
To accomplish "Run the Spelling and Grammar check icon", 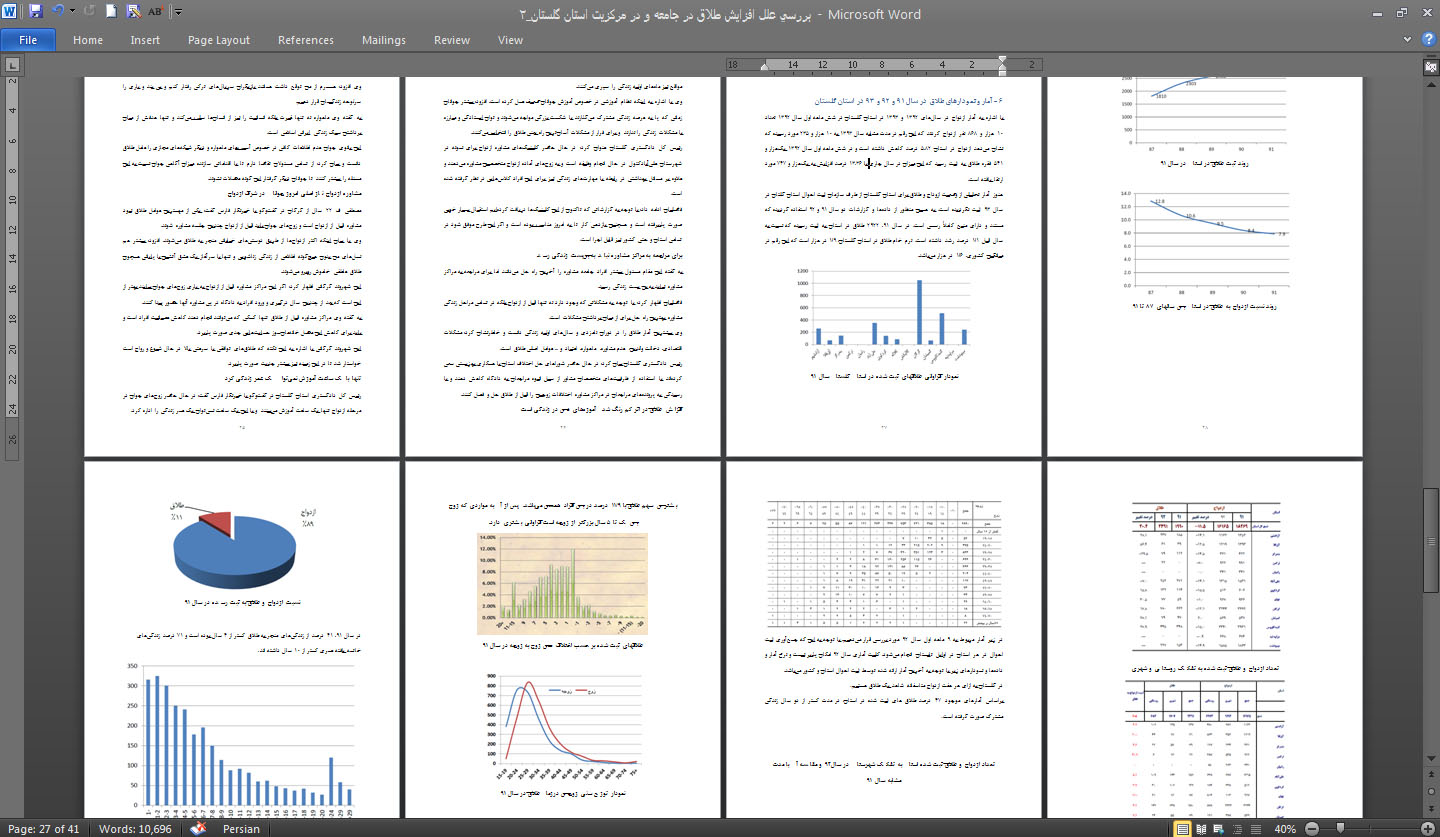I will tap(155, 13).
